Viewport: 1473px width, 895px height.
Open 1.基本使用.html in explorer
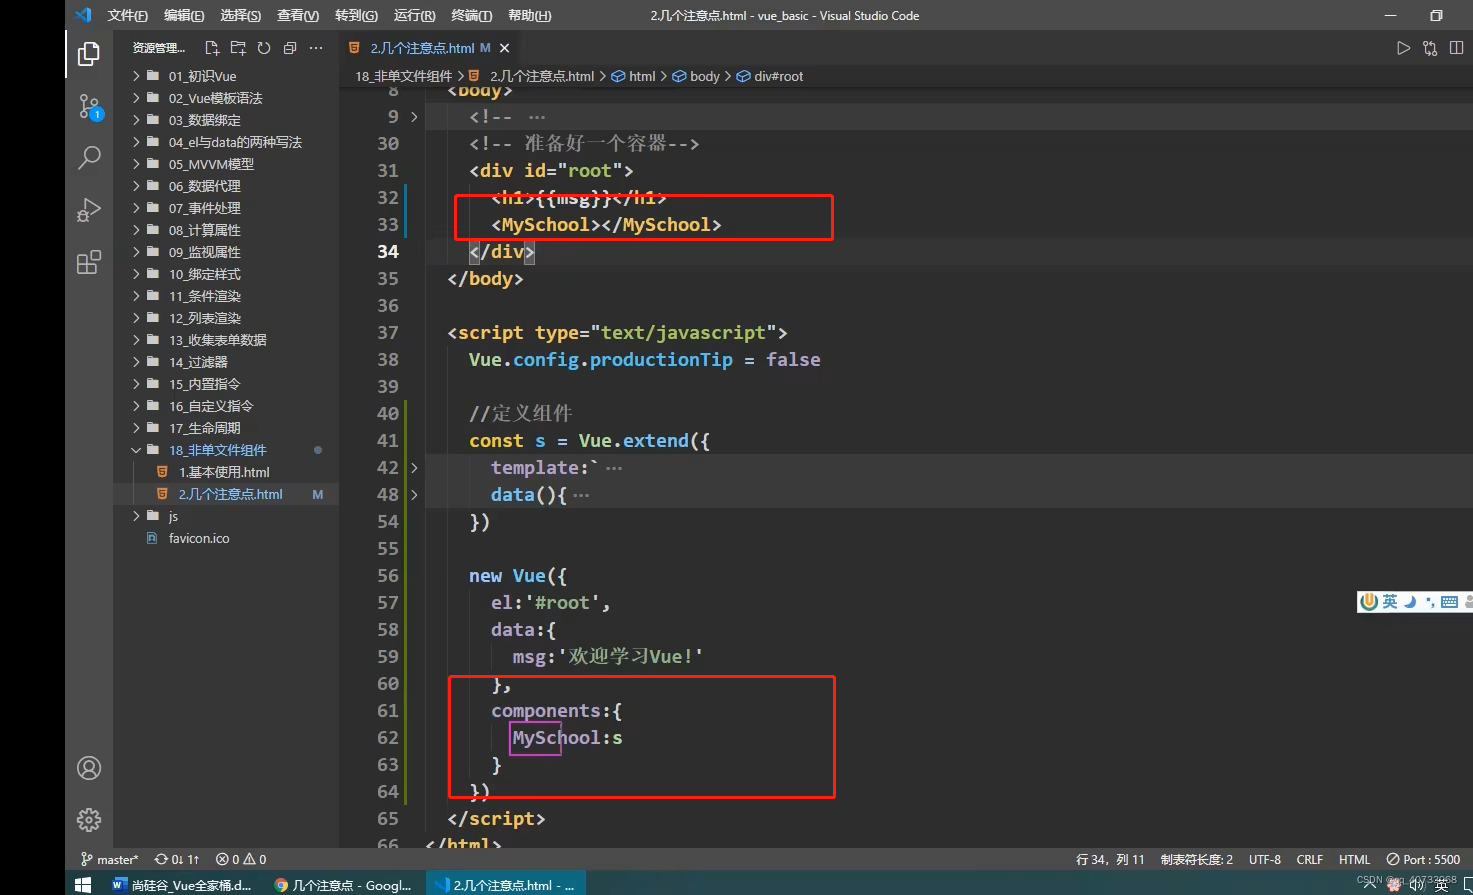pos(226,472)
